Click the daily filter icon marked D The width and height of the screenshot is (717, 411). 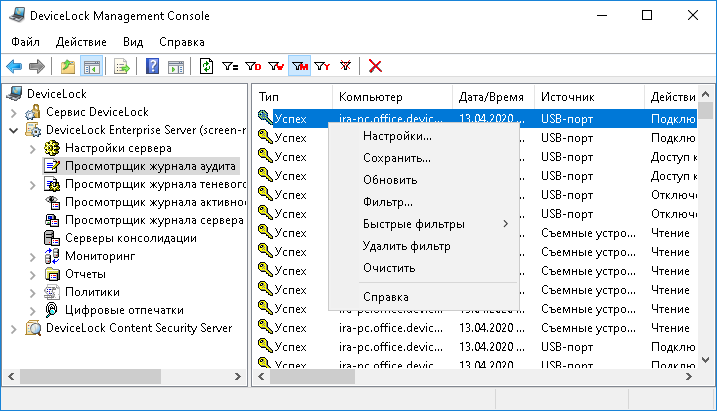point(253,66)
